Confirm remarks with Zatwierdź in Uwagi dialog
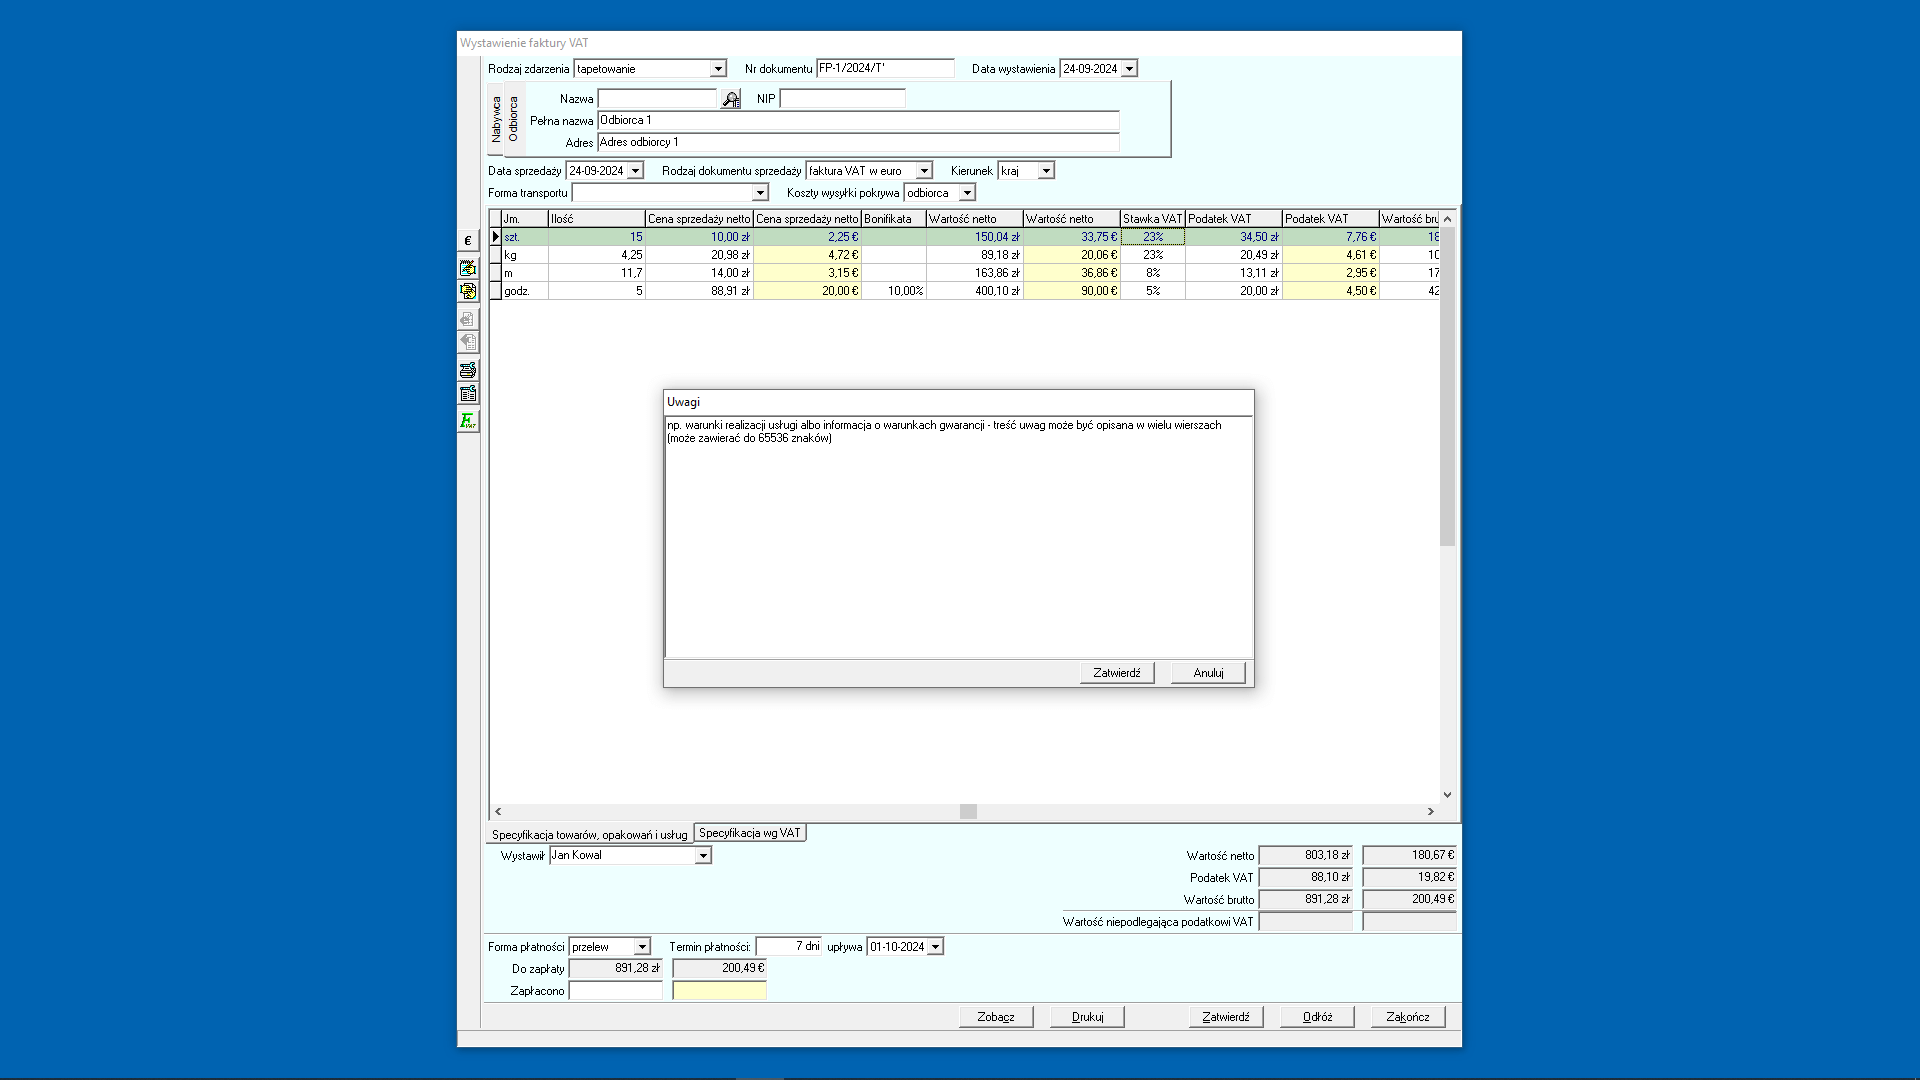The width and height of the screenshot is (1920, 1080). click(1117, 673)
